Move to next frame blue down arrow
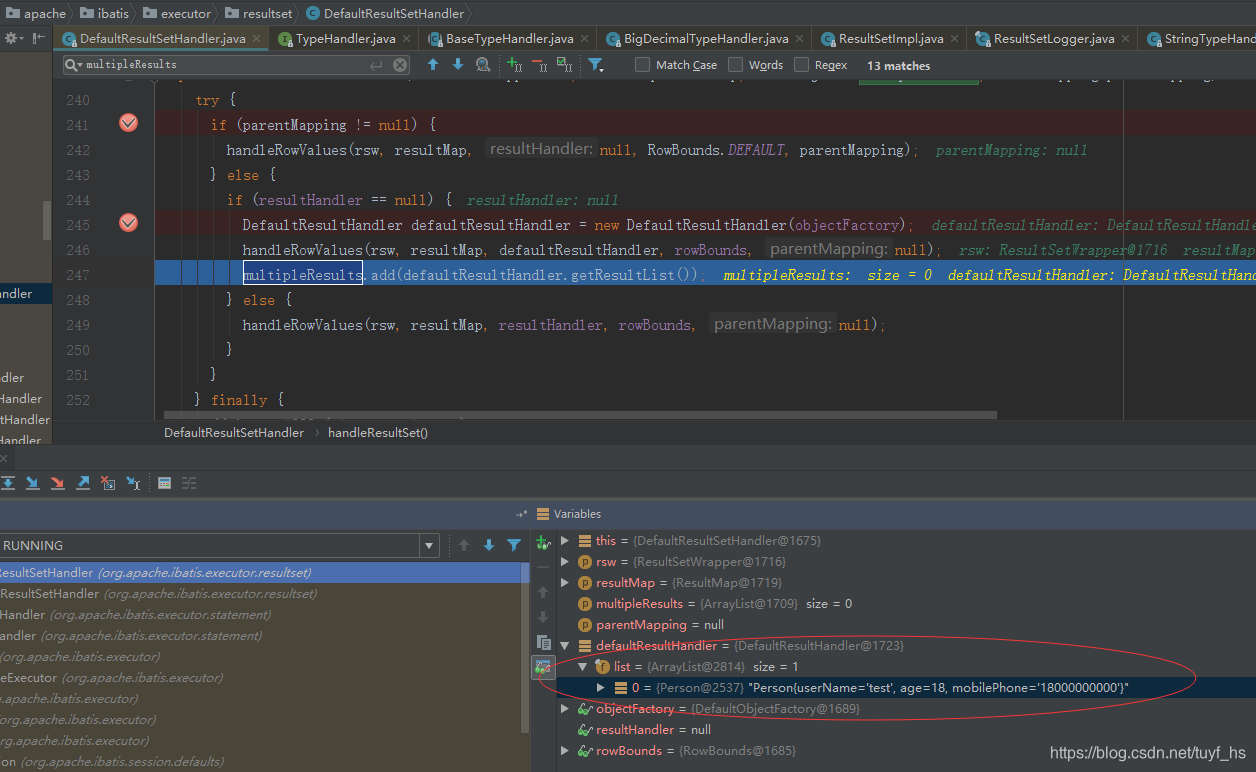 pos(489,545)
